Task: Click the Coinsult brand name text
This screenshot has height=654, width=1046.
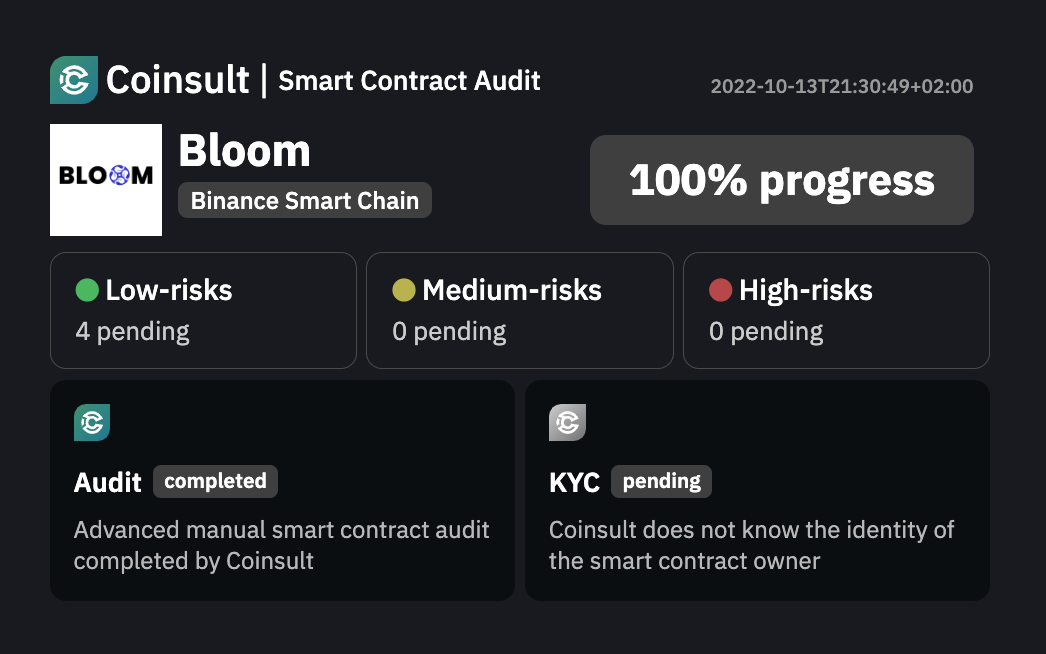Action: coord(178,80)
